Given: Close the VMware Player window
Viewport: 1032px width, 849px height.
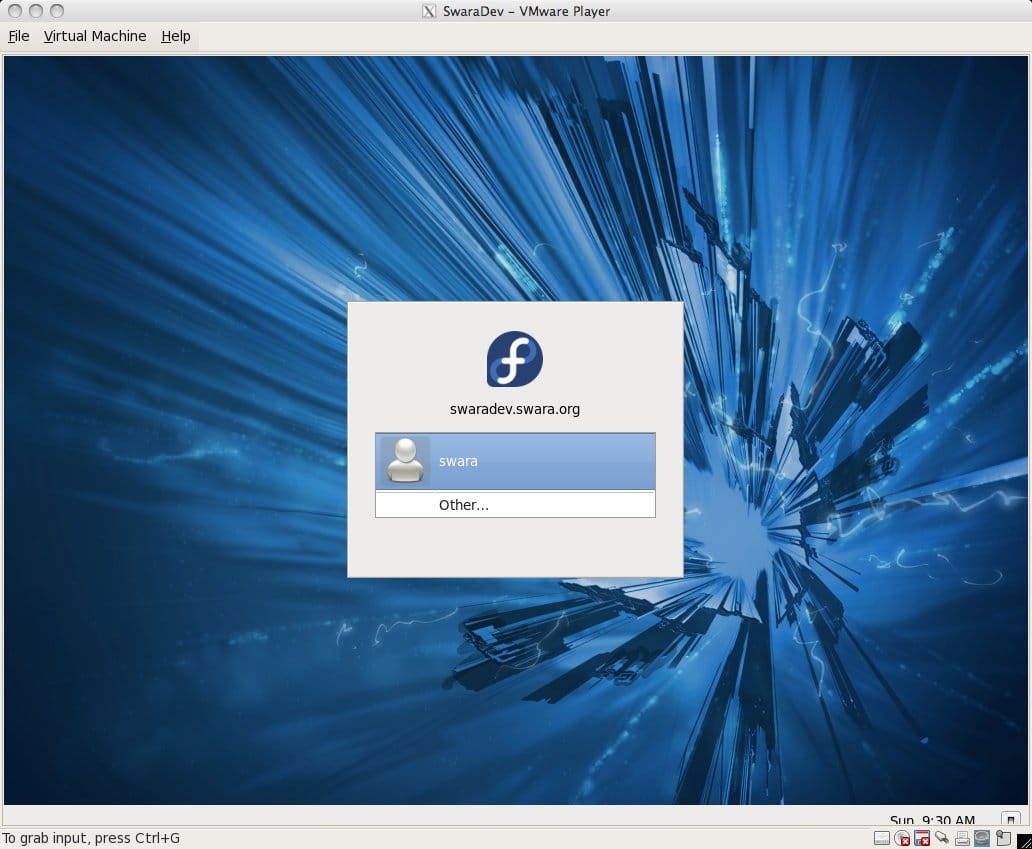Looking at the screenshot, I should click(13, 11).
